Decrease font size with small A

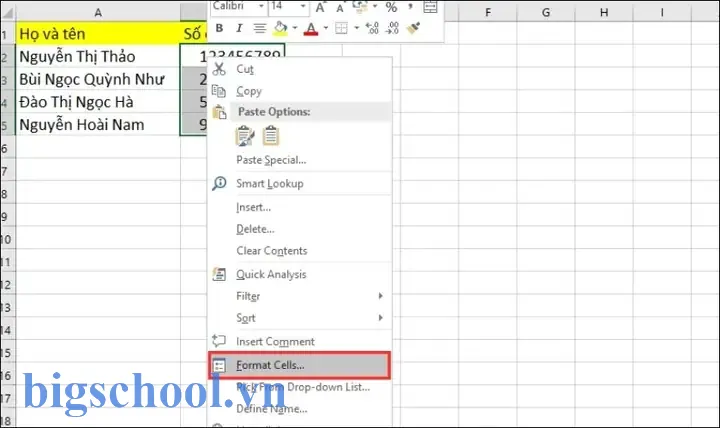coord(340,8)
